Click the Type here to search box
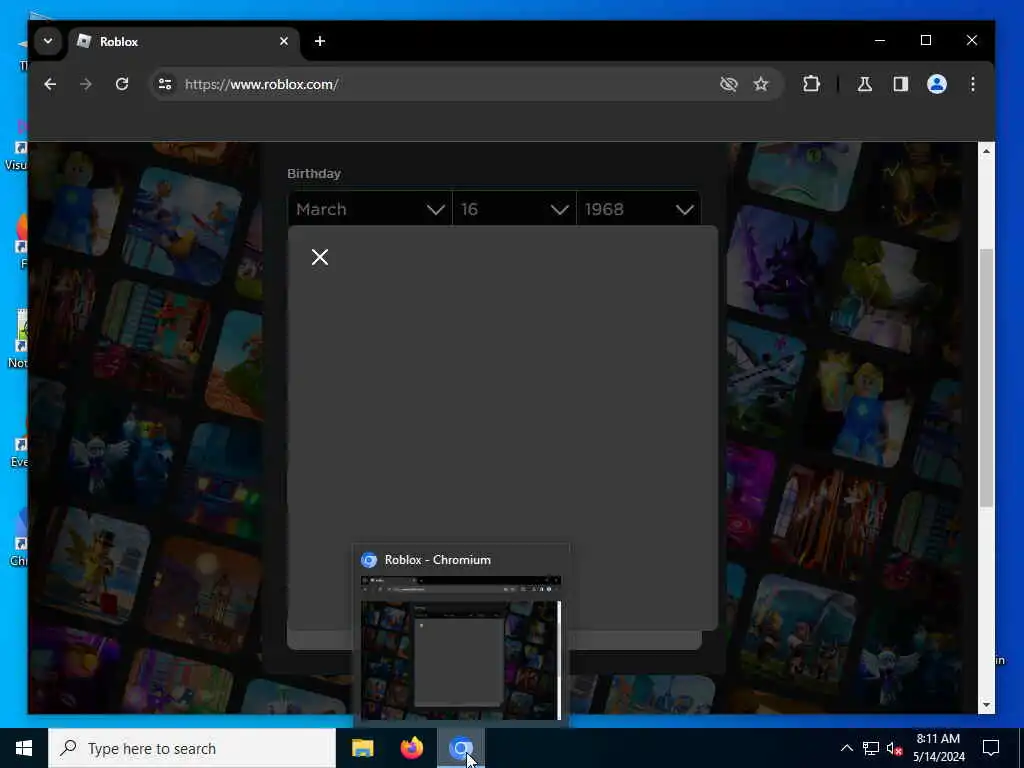The height and width of the screenshot is (768, 1024). tap(192, 748)
